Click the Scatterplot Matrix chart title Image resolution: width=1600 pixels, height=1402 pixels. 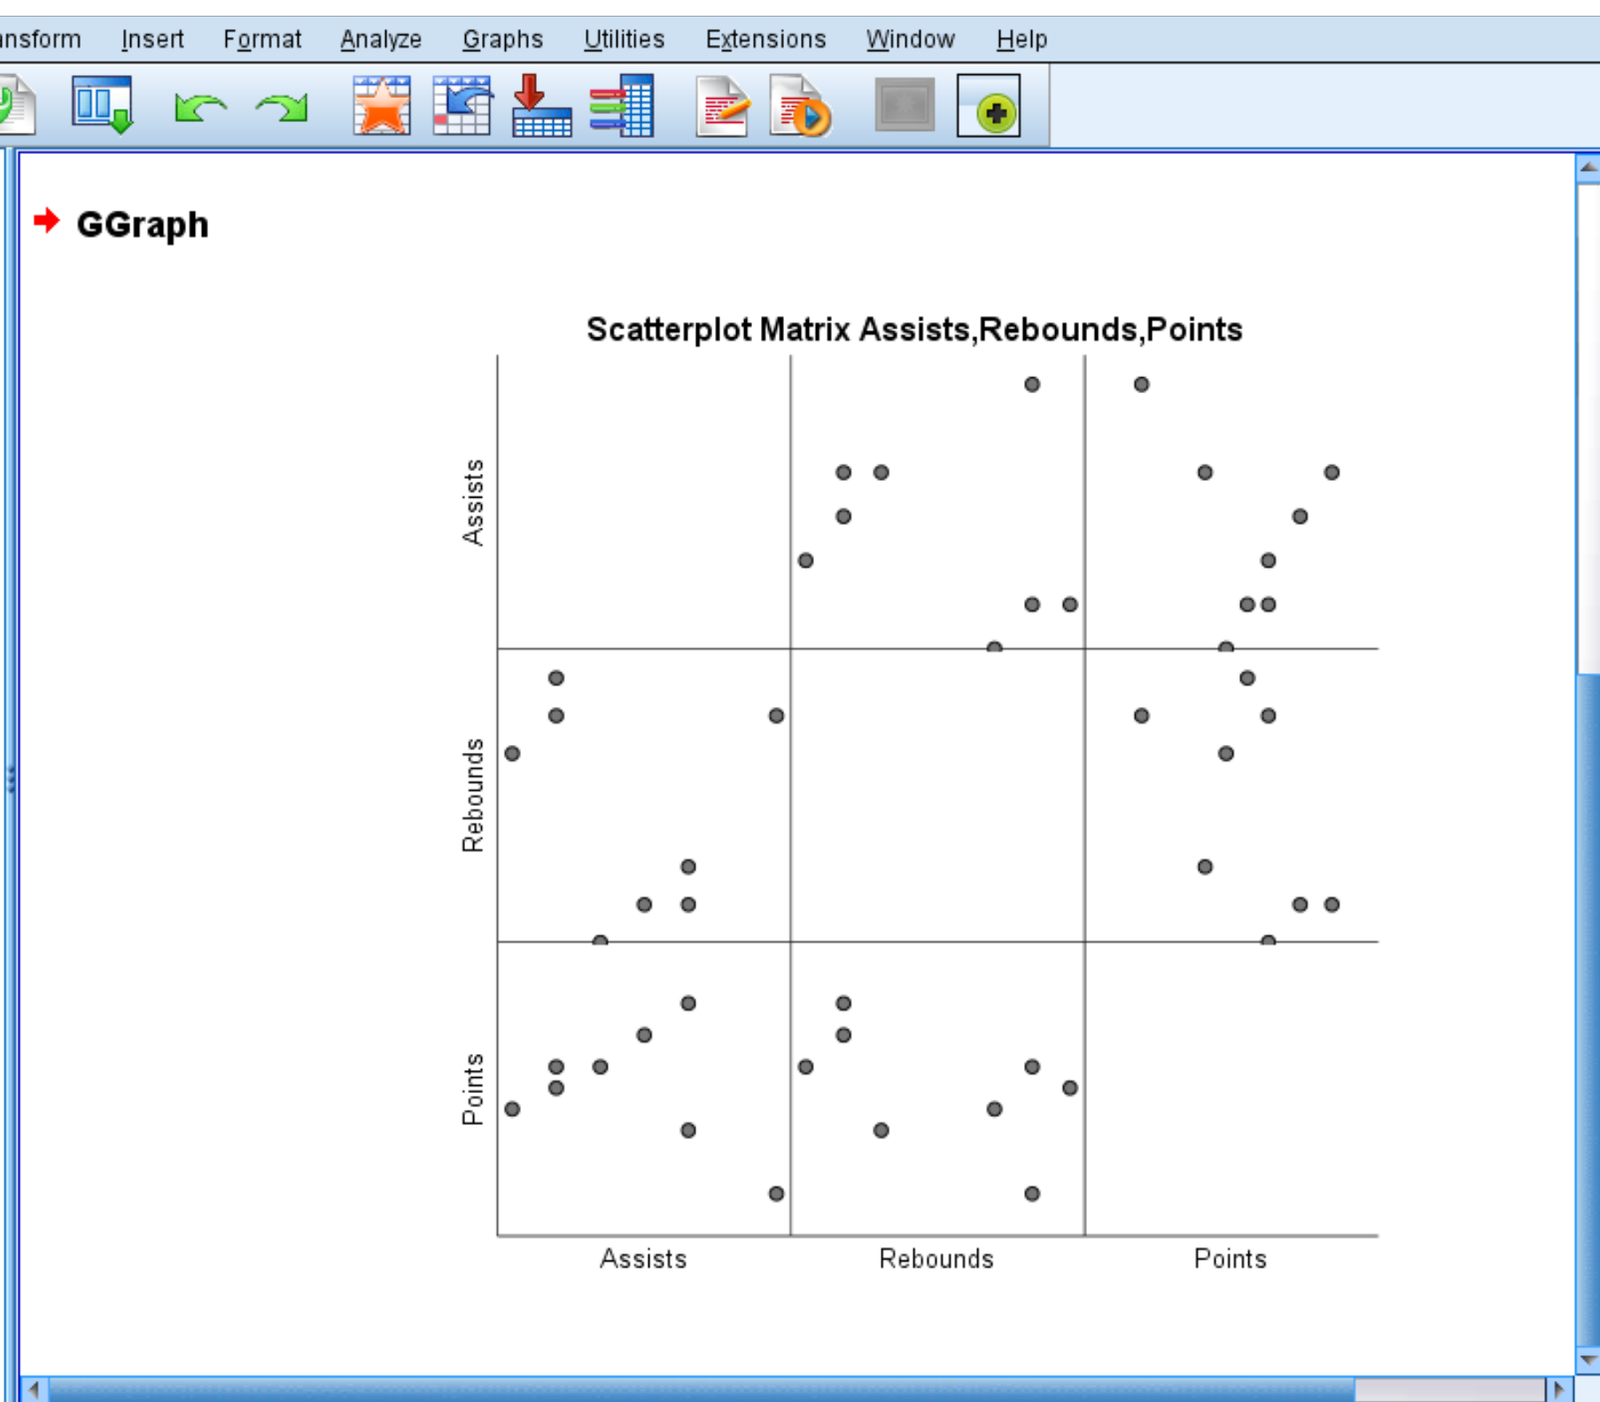pos(914,329)
